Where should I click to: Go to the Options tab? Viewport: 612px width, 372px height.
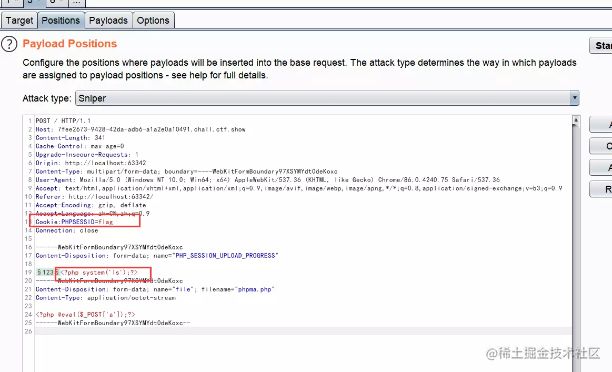coord(153,20)
